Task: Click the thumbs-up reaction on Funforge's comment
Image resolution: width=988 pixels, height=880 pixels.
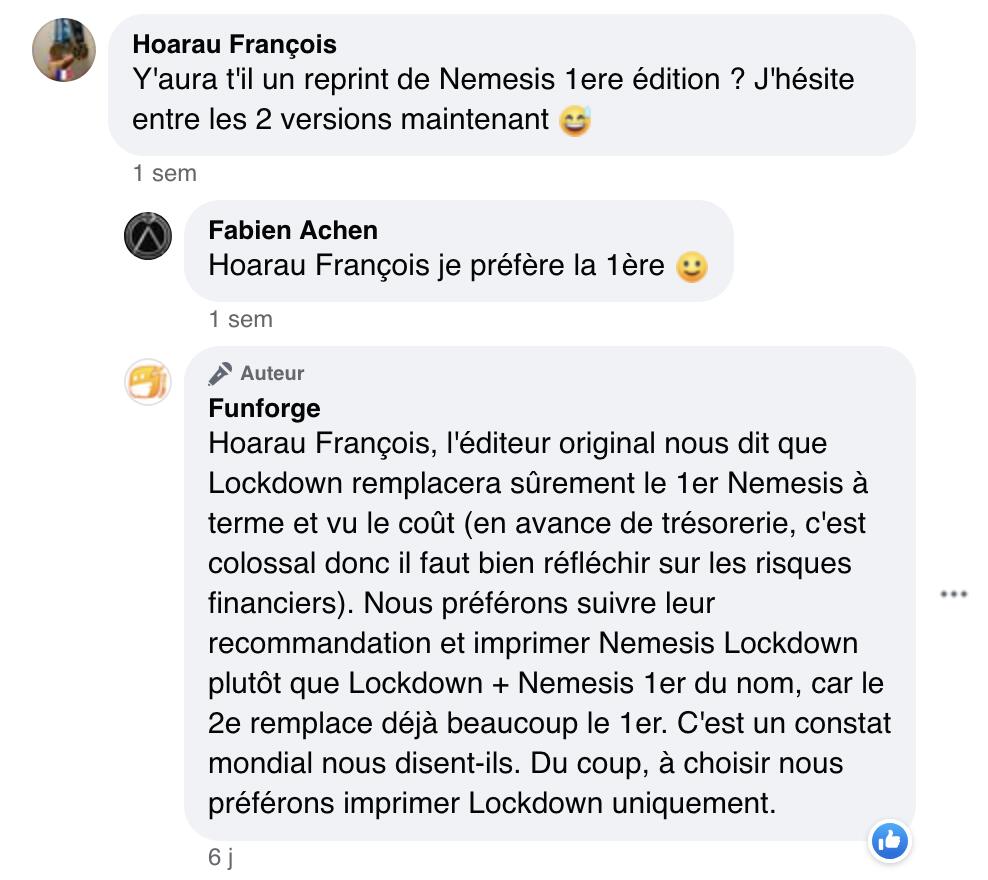Action: tap(889, 841)
